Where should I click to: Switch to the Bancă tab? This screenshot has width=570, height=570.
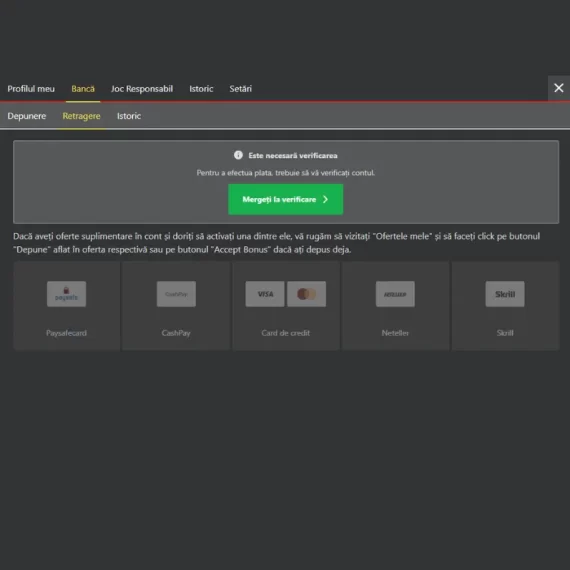click(x=83, y=89)
